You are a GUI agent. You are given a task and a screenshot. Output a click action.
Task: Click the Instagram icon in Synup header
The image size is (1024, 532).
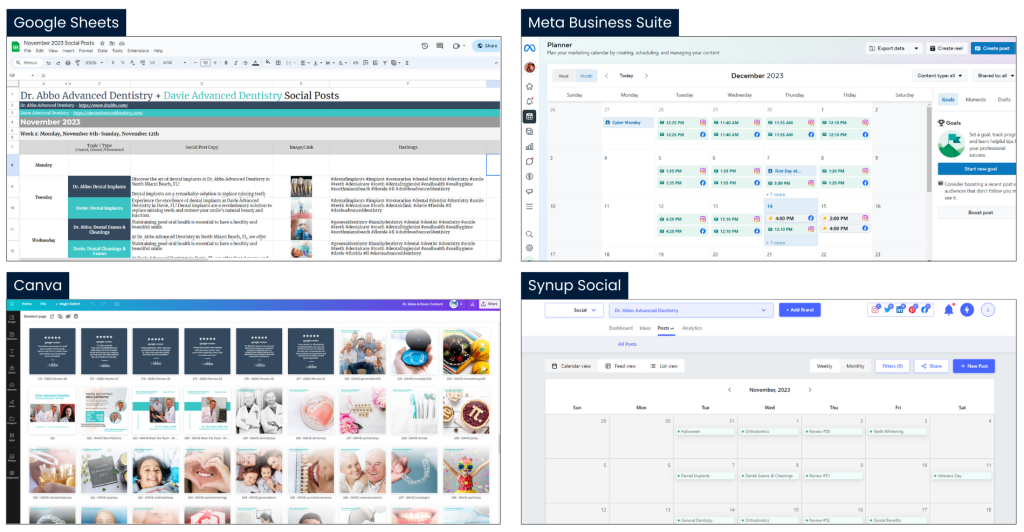click(x=875, y=309)
